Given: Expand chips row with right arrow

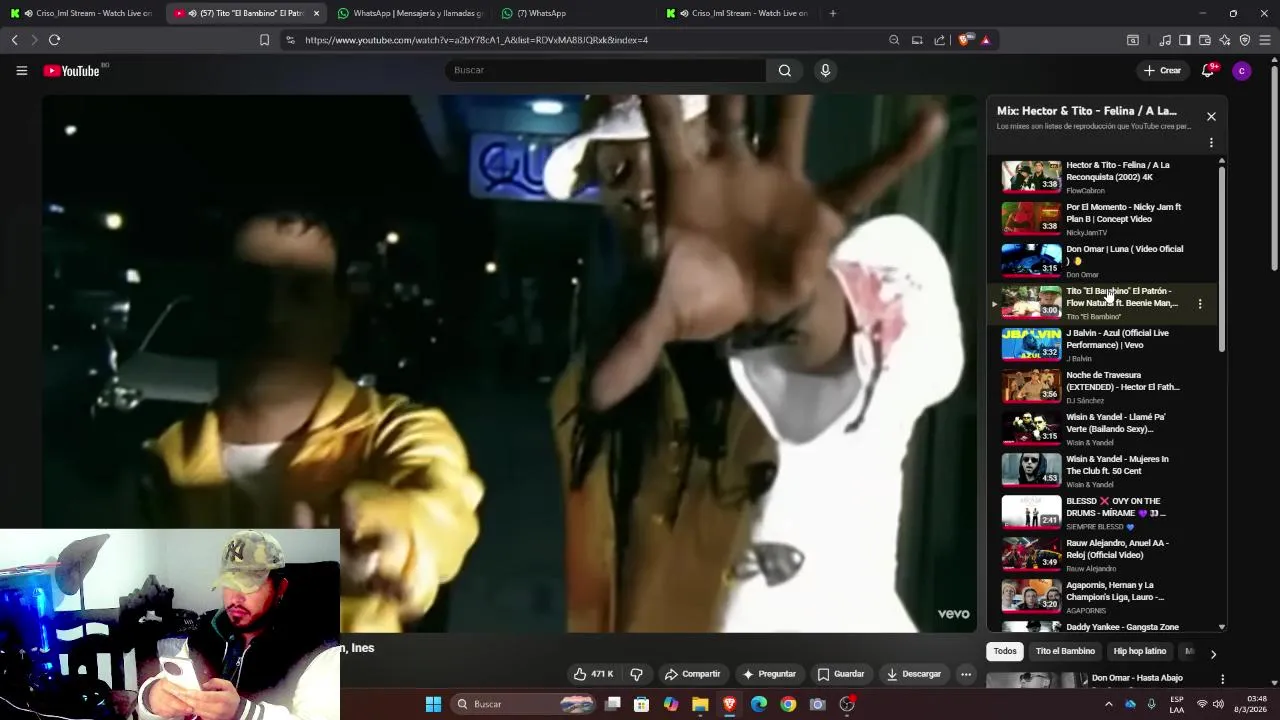Looking at the screenshot, I should point(1213,654).
